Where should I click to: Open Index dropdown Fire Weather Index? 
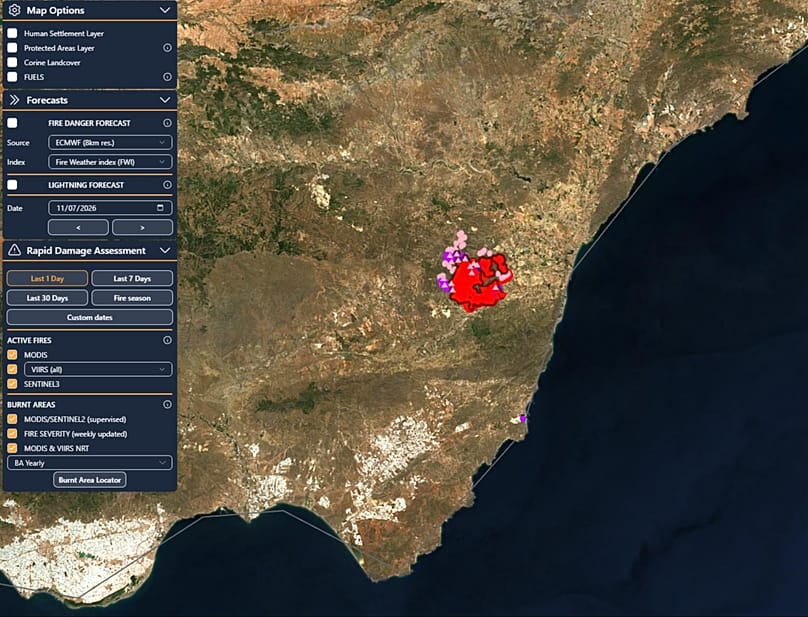coord(110,162)
